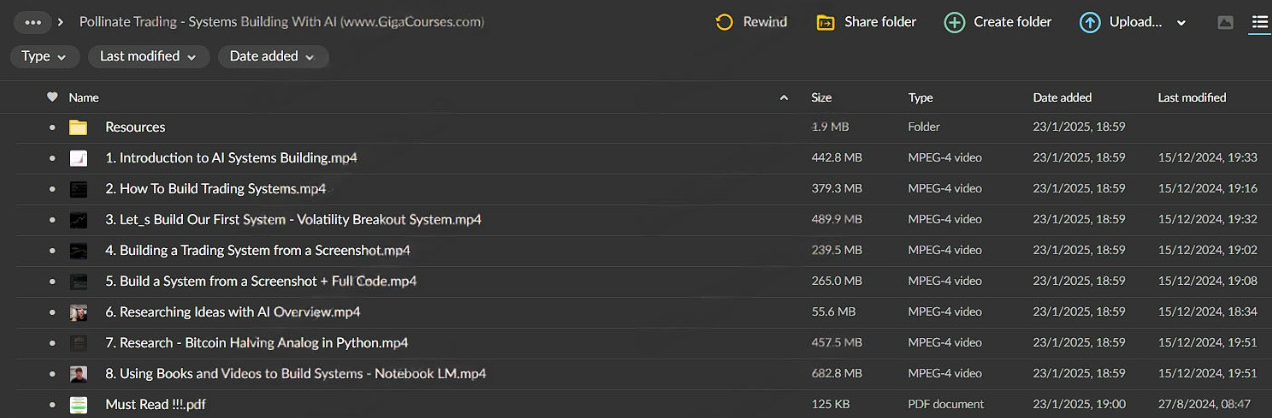Toggle favorite dot for Resources folder

click(x=52, y=128)
